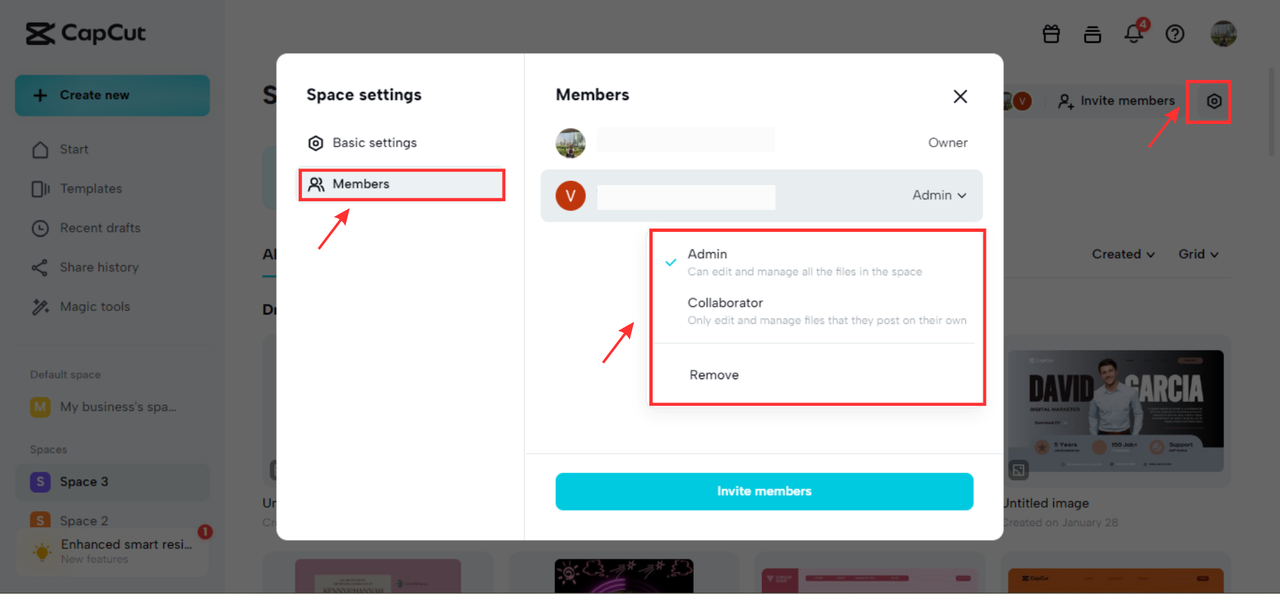Click the gift box icon in header
The image size is (1280, 595).
coord(1051,34)
